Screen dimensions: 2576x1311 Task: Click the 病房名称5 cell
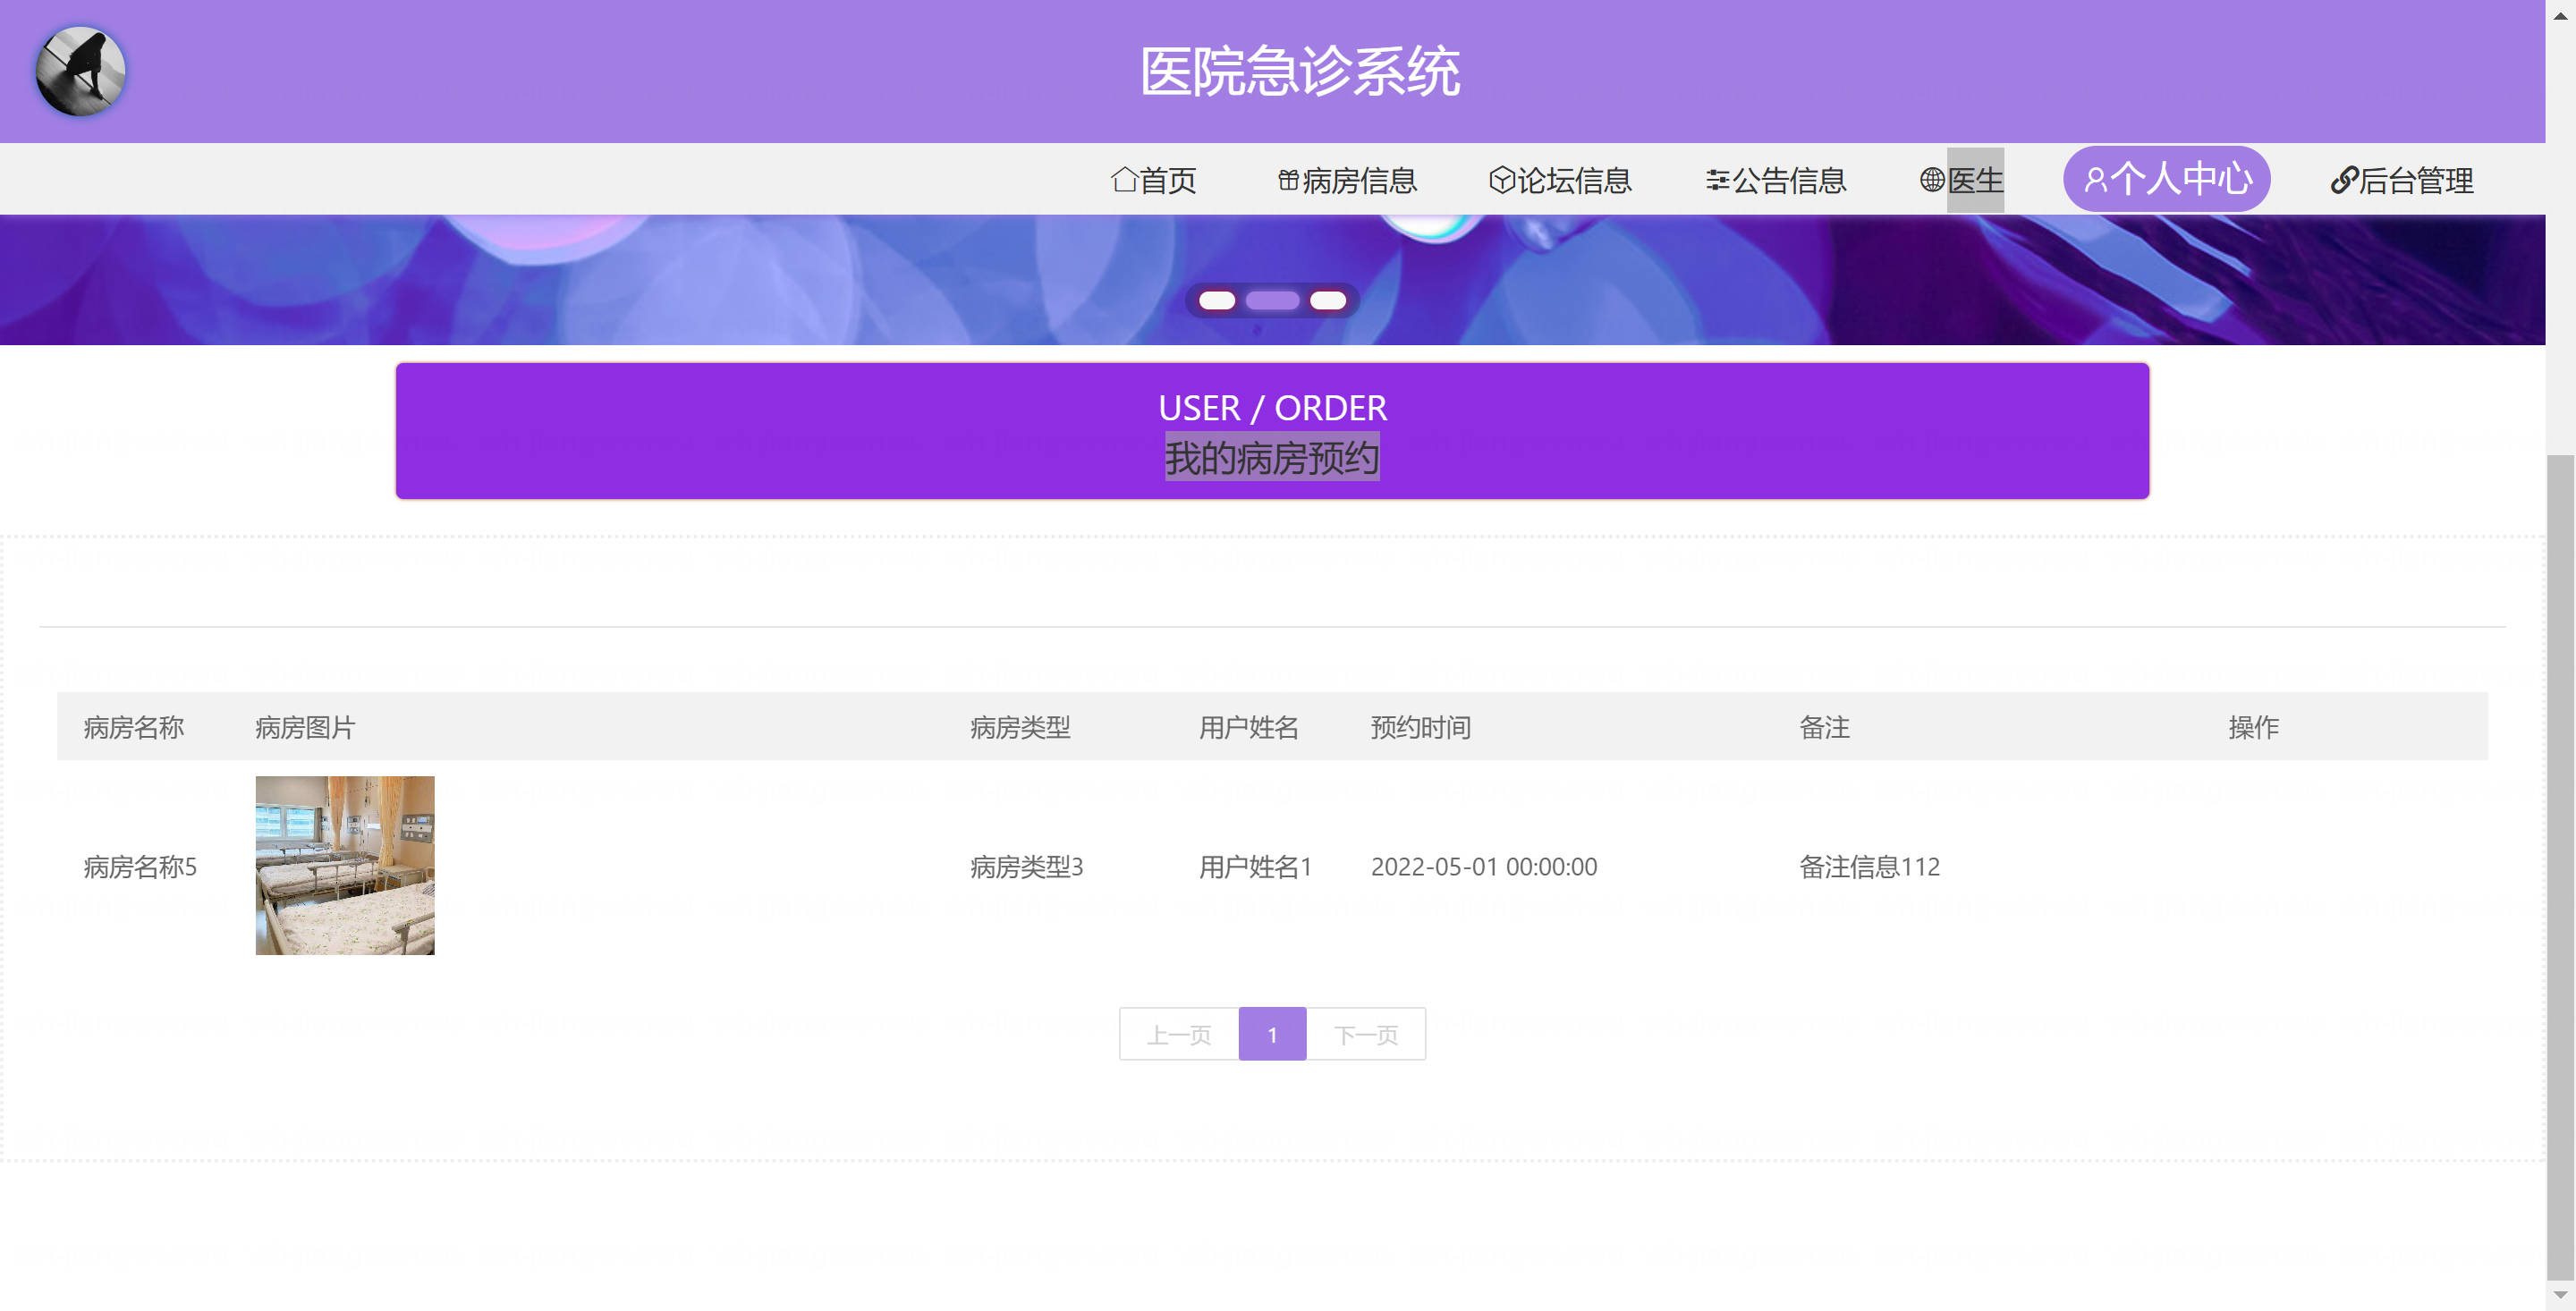click(x=140, y=866)
